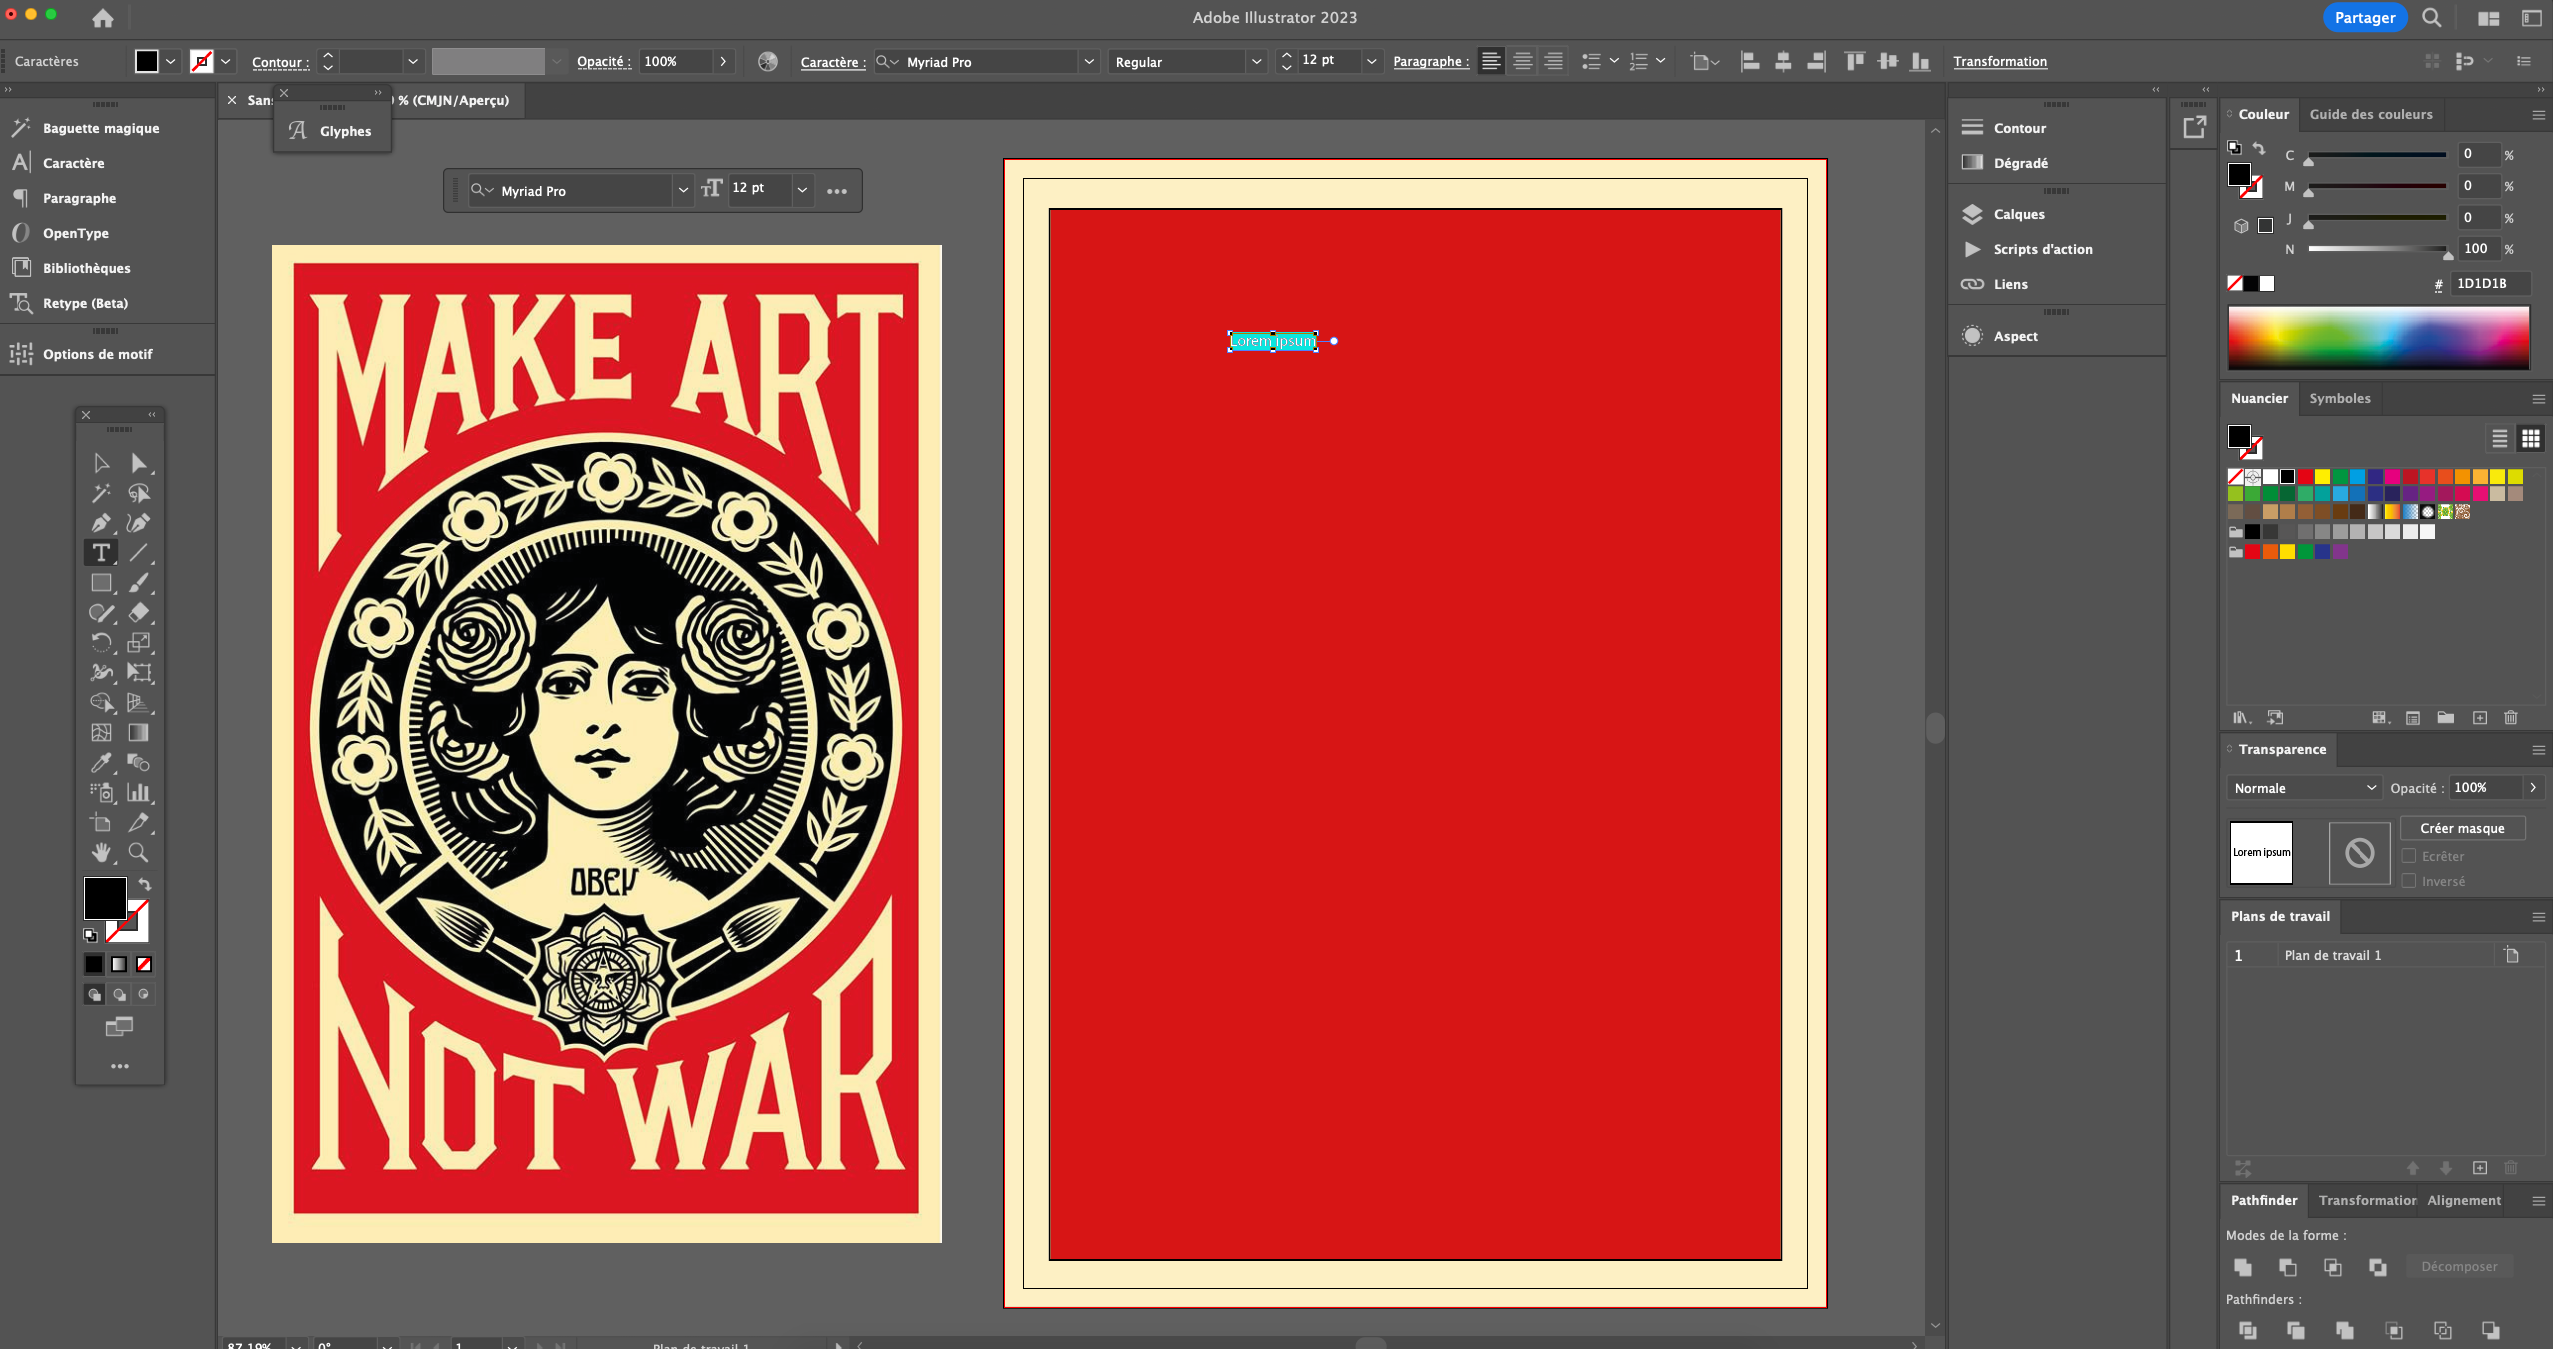
Task: Click the home icon in title bar
Action: point(102,18)
